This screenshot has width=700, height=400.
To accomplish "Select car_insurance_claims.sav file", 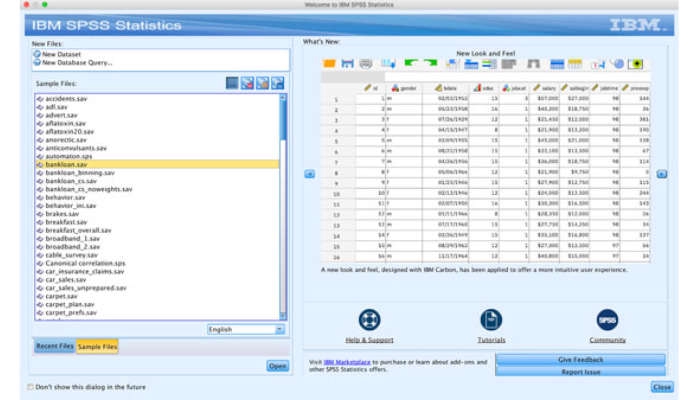I will point(157,271).
